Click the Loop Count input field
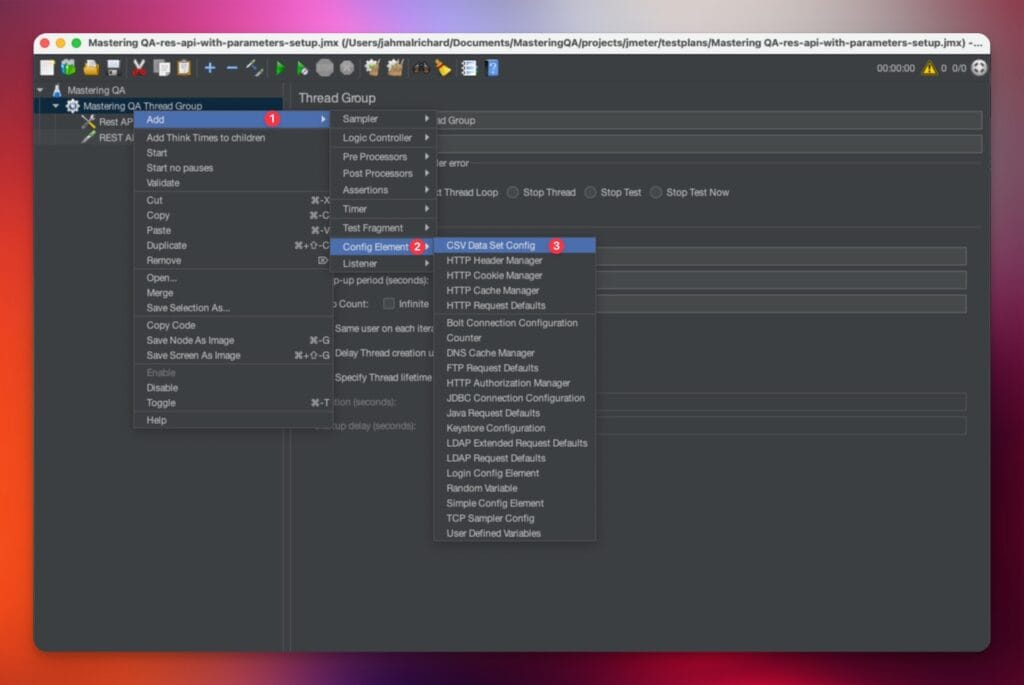Image resolution: width=1024 pixels, height=685 pixels. tap(780, 304)
